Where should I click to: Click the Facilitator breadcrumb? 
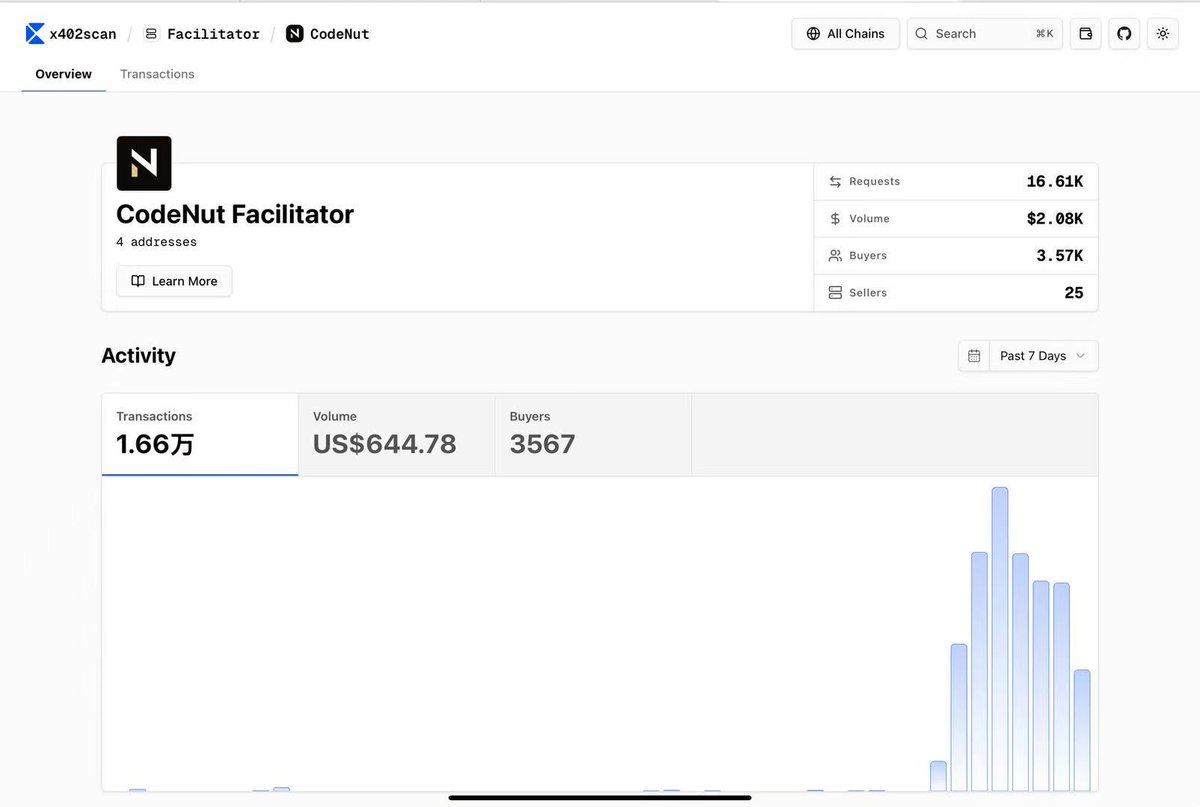pos(202,34)
